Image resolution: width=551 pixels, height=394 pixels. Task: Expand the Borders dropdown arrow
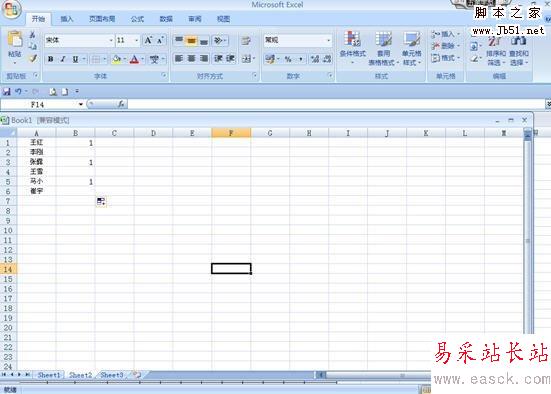105,59
